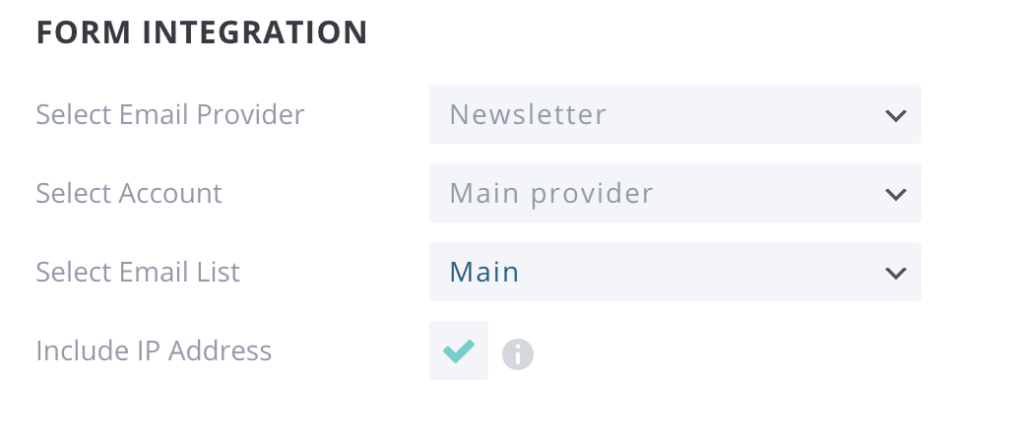Uncheck the Include IP Address checkbox

pos(459,351)
